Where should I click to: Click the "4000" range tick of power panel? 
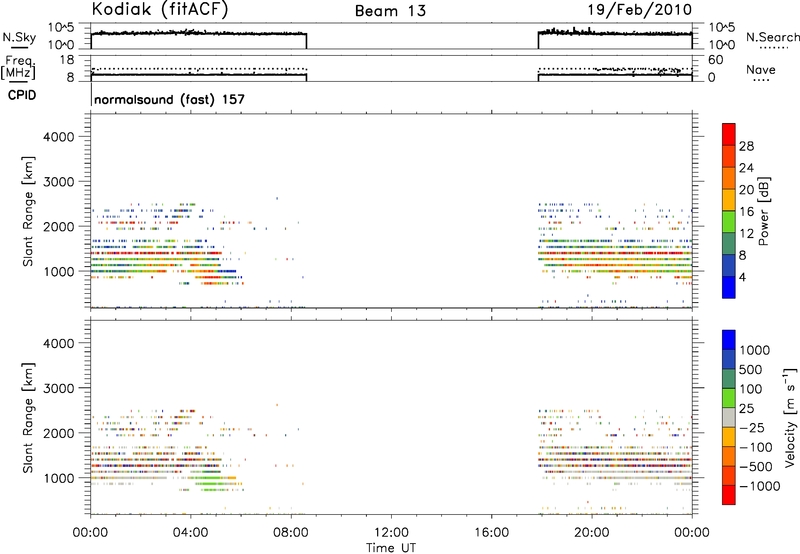[58, 137]
